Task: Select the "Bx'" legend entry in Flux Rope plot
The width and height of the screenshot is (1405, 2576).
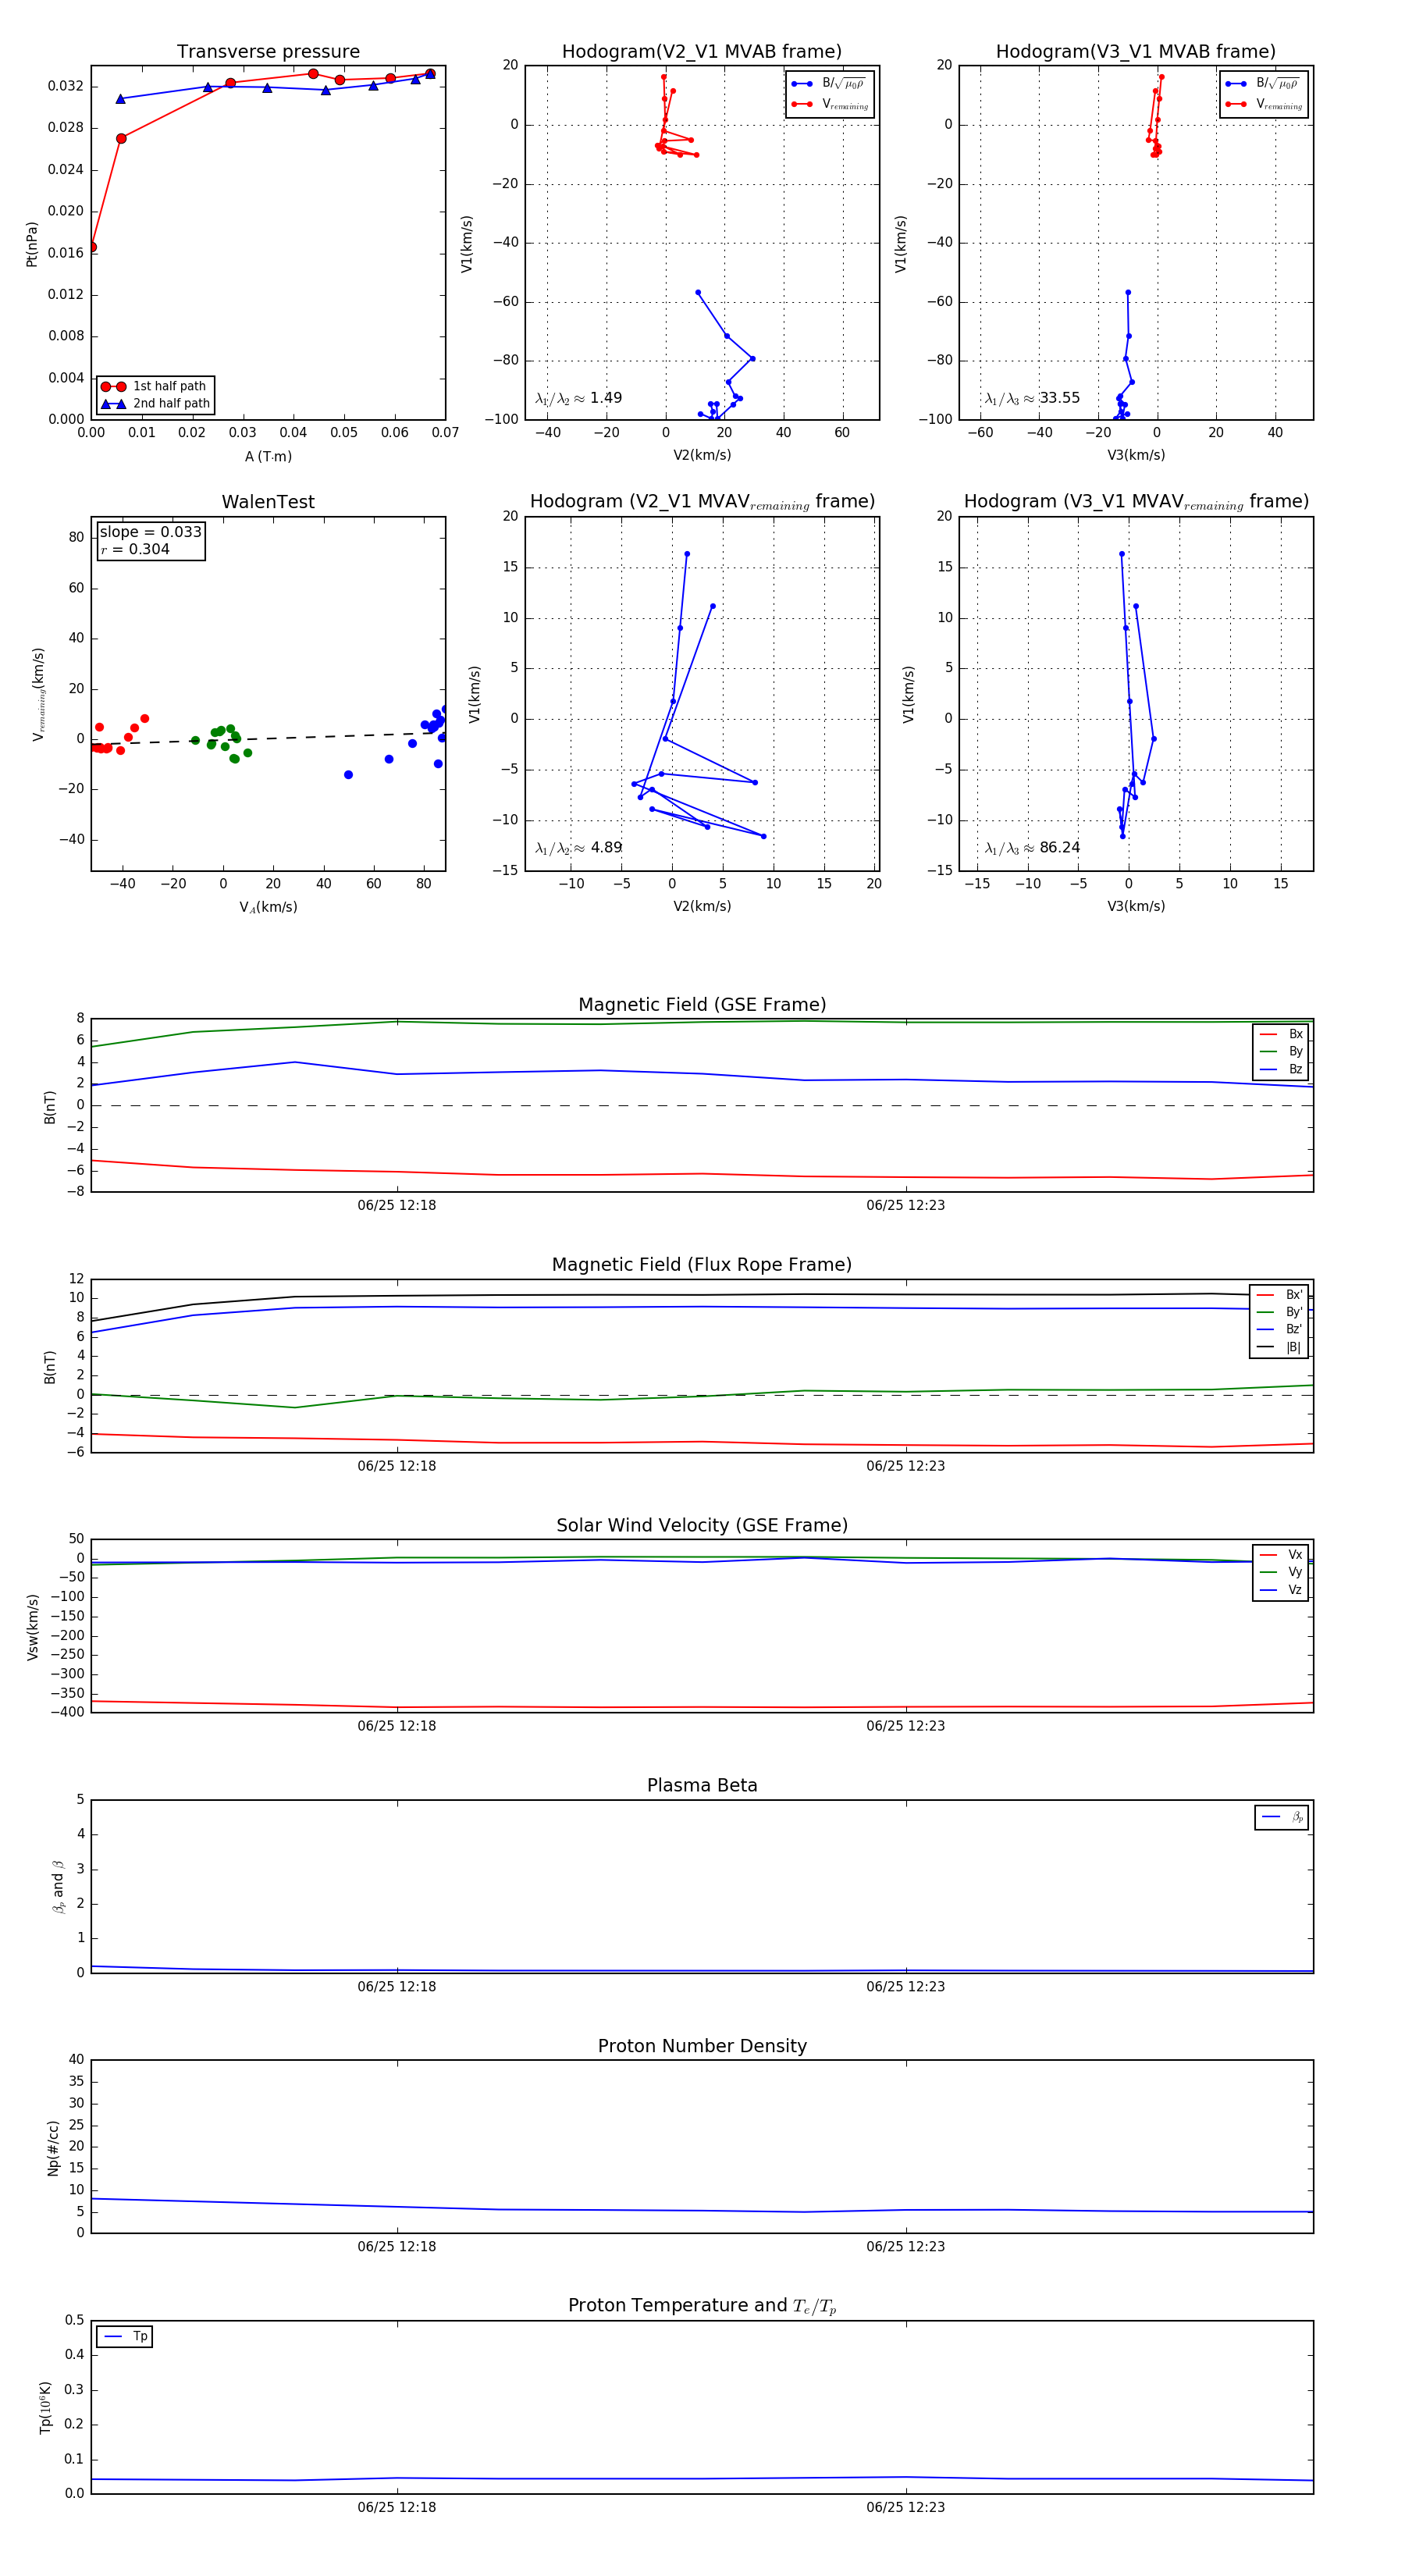Action: (x=1280, y=1294)
